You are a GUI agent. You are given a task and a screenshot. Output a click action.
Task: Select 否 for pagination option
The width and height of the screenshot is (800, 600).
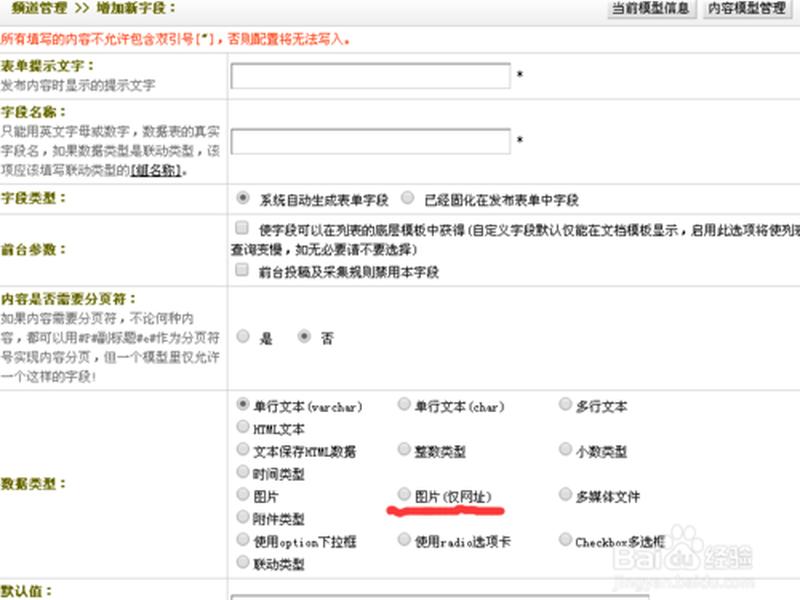pyautogui.click(x=304, y=336)
